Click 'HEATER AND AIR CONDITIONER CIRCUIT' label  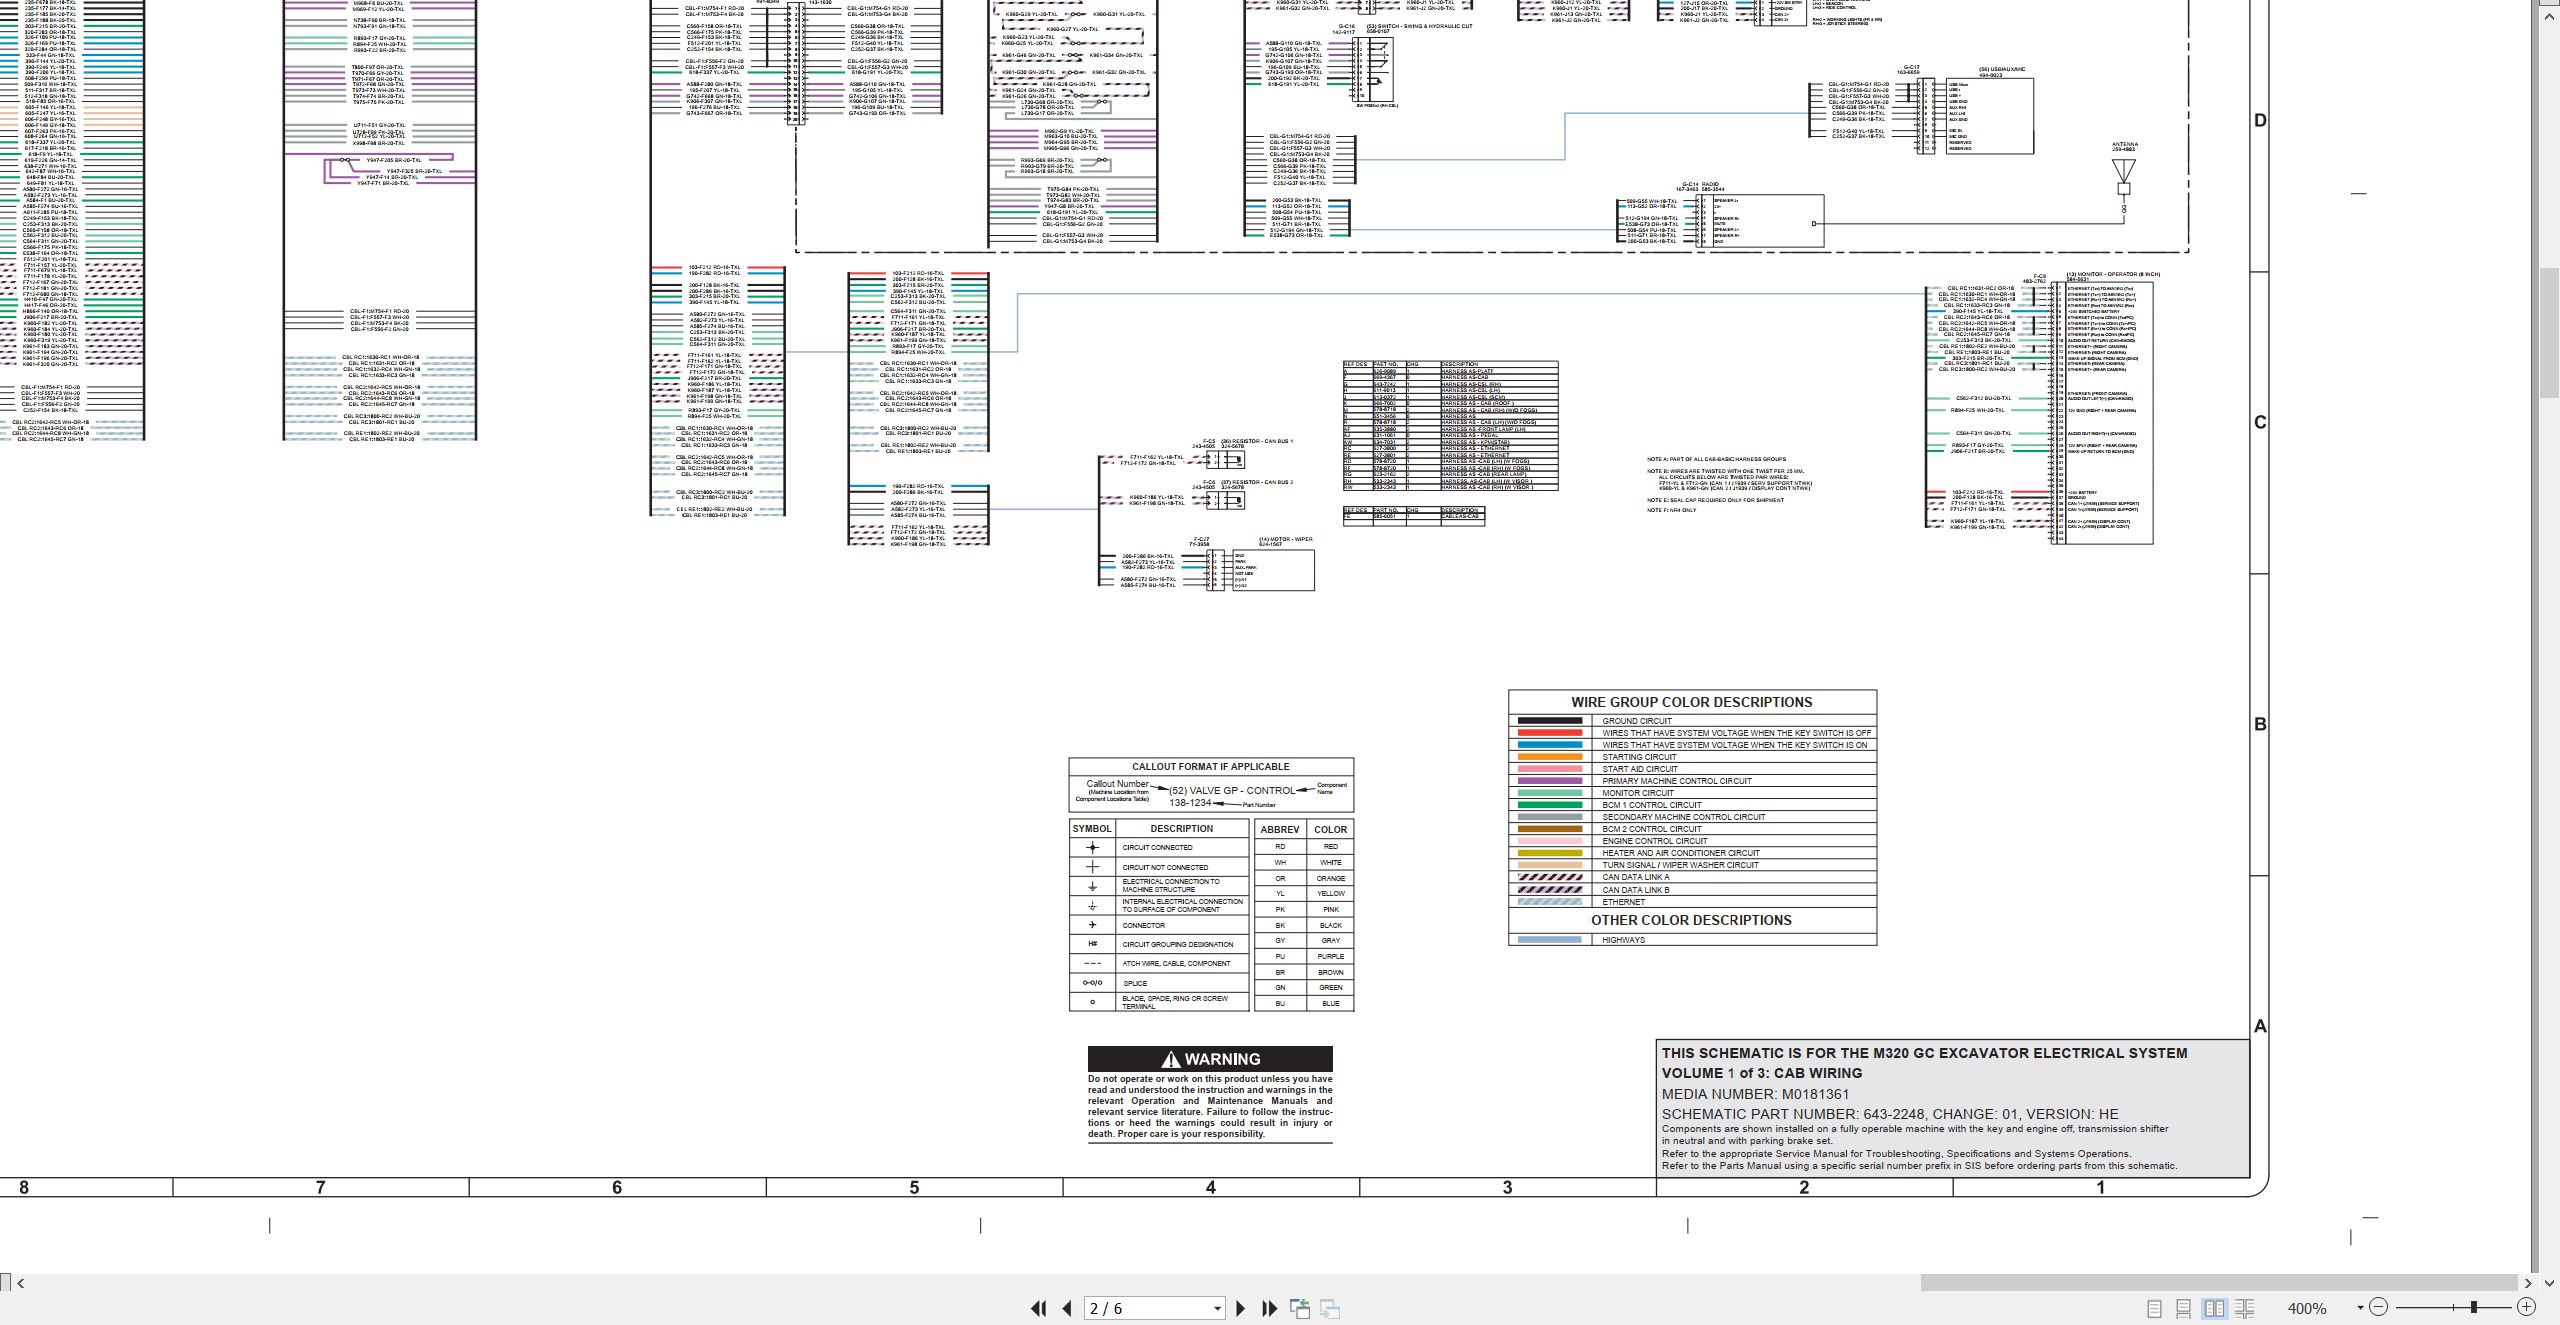click(x=1681, y=853)
